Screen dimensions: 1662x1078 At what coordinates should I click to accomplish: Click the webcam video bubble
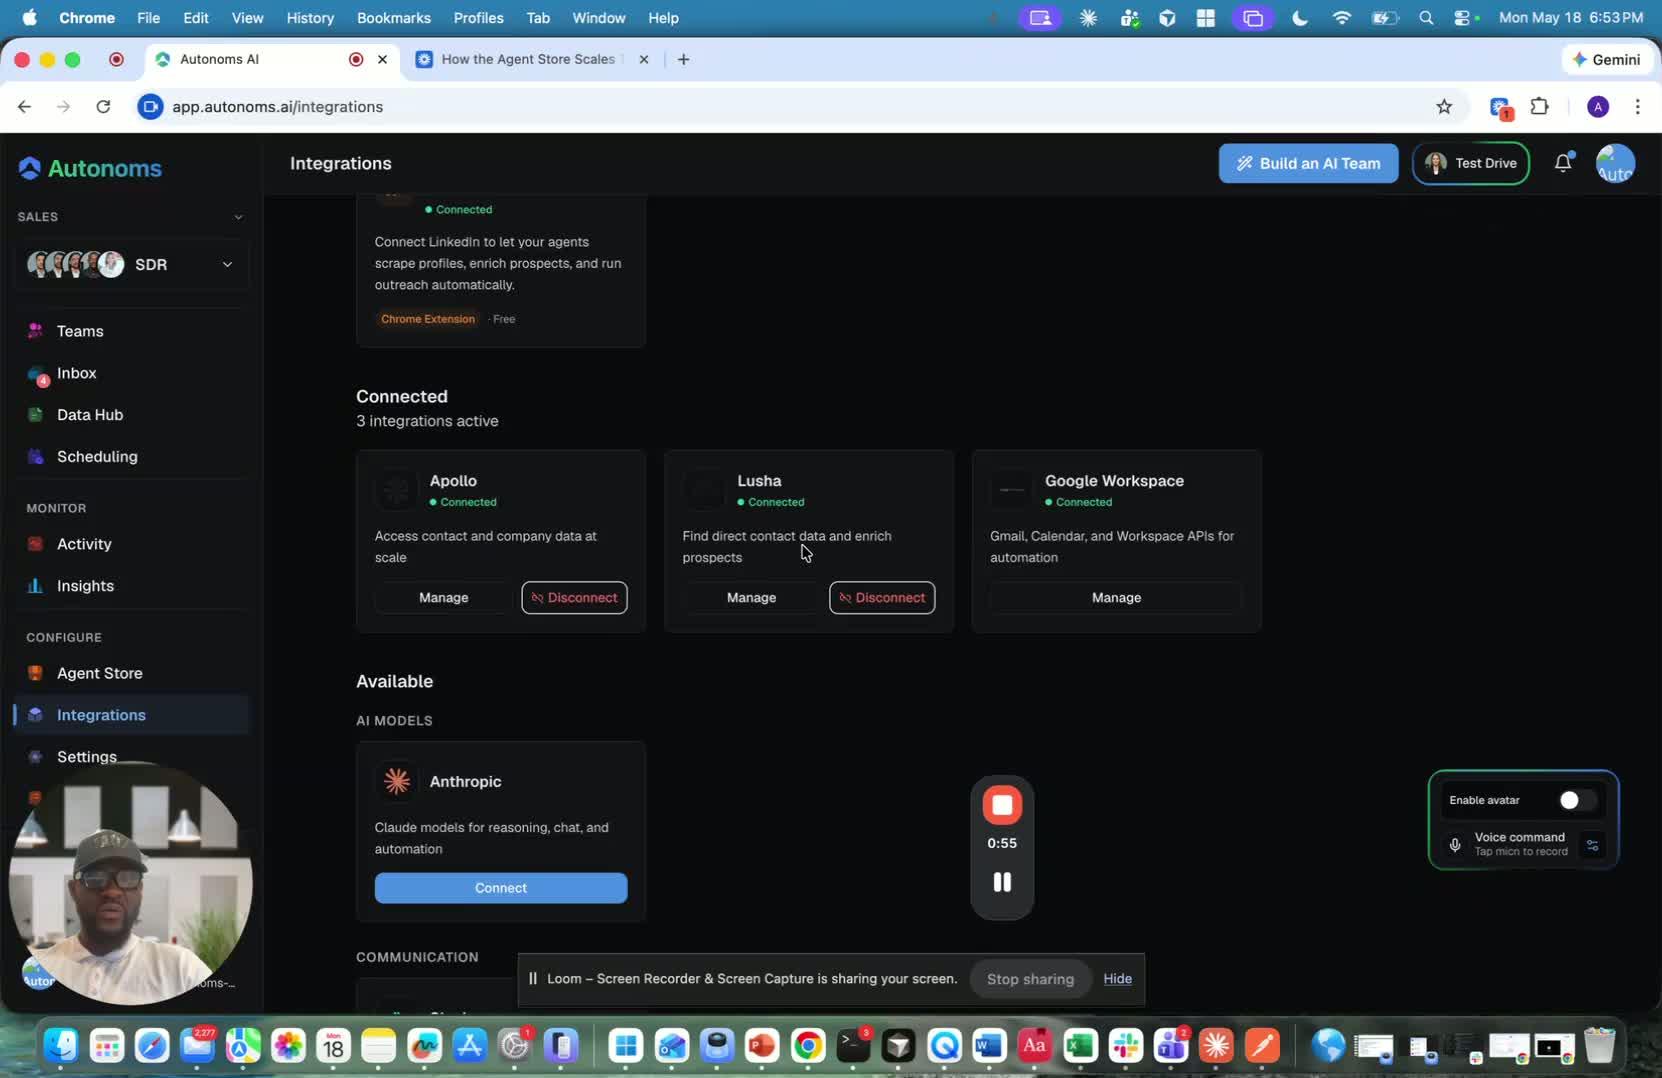(131, 884)
